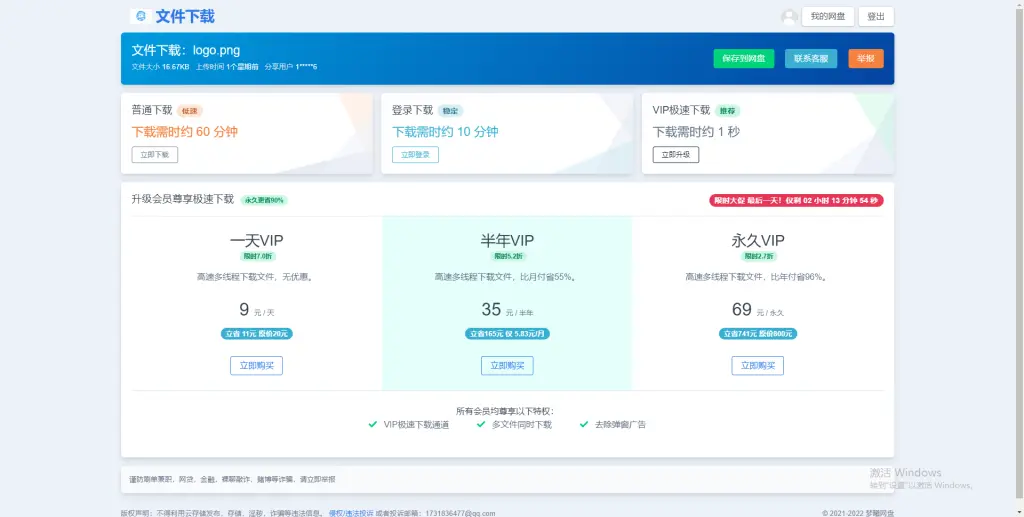This screenshot has width=1024, height=517.
Task: Contact support via 联系客服 button
Action: pos(811,59)
